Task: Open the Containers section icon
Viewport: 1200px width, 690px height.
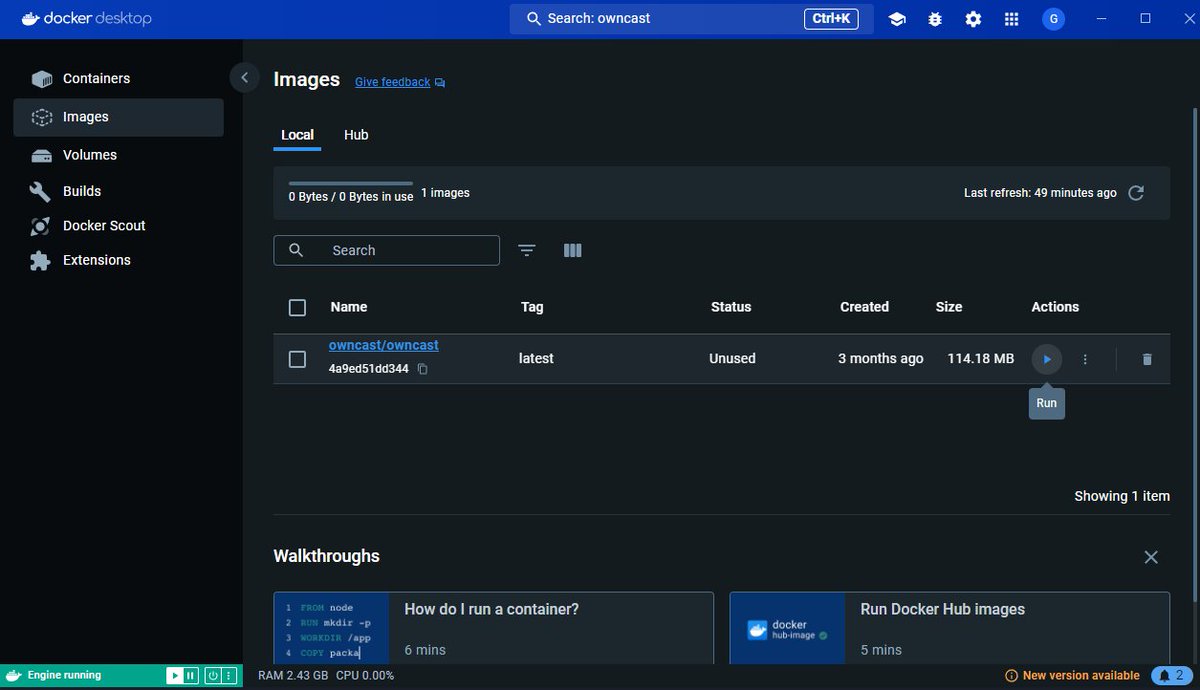Action: click(x=42, y=79)
